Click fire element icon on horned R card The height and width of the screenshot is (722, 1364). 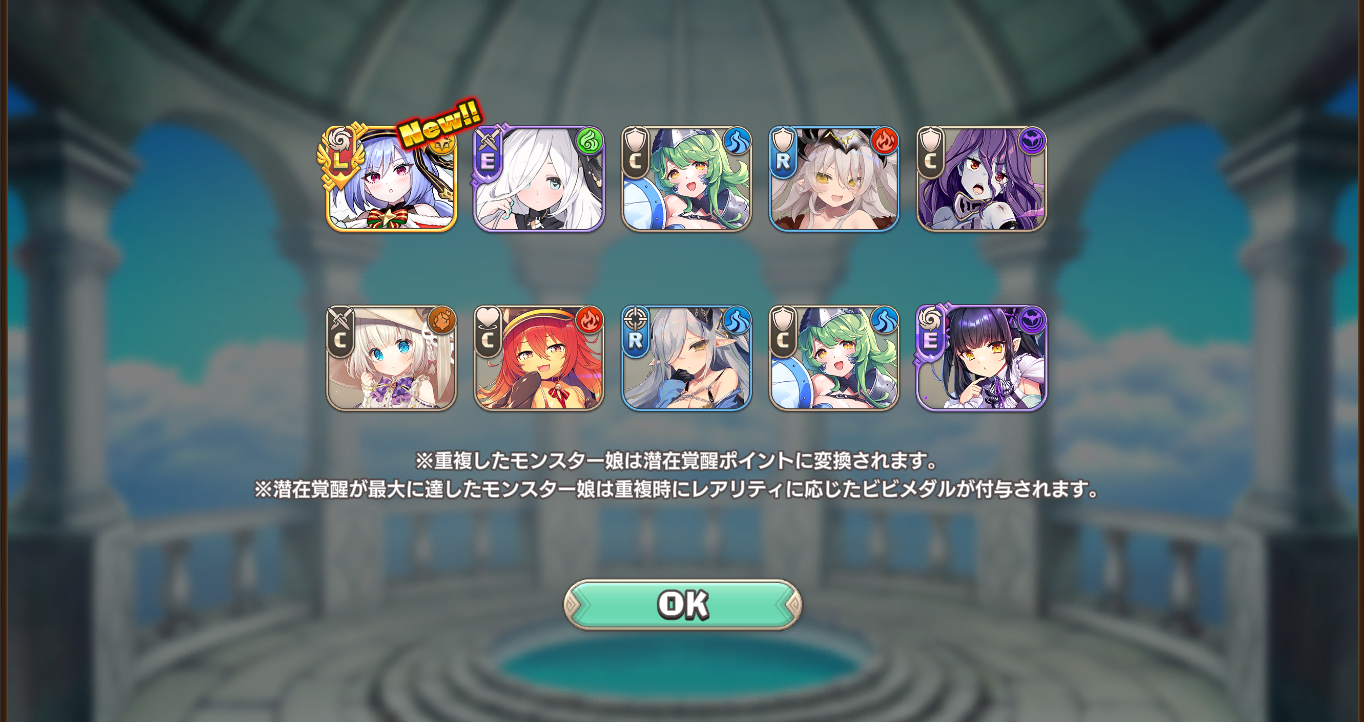click(x=884, y=140)
